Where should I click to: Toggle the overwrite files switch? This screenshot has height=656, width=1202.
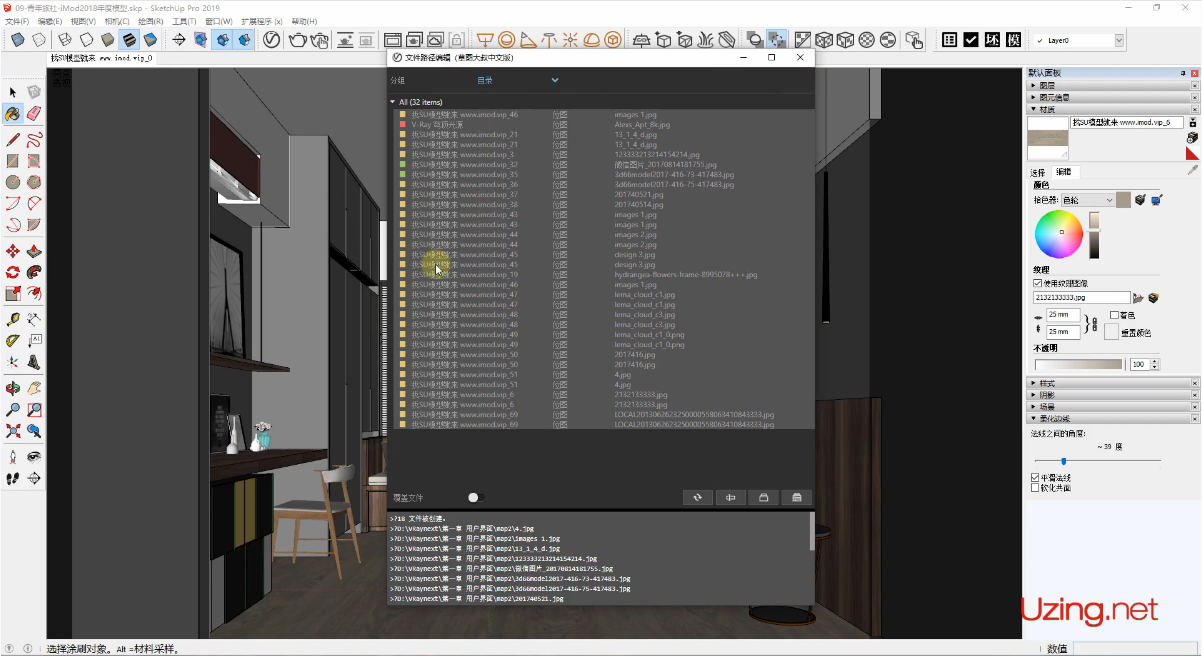coord(476,497)
